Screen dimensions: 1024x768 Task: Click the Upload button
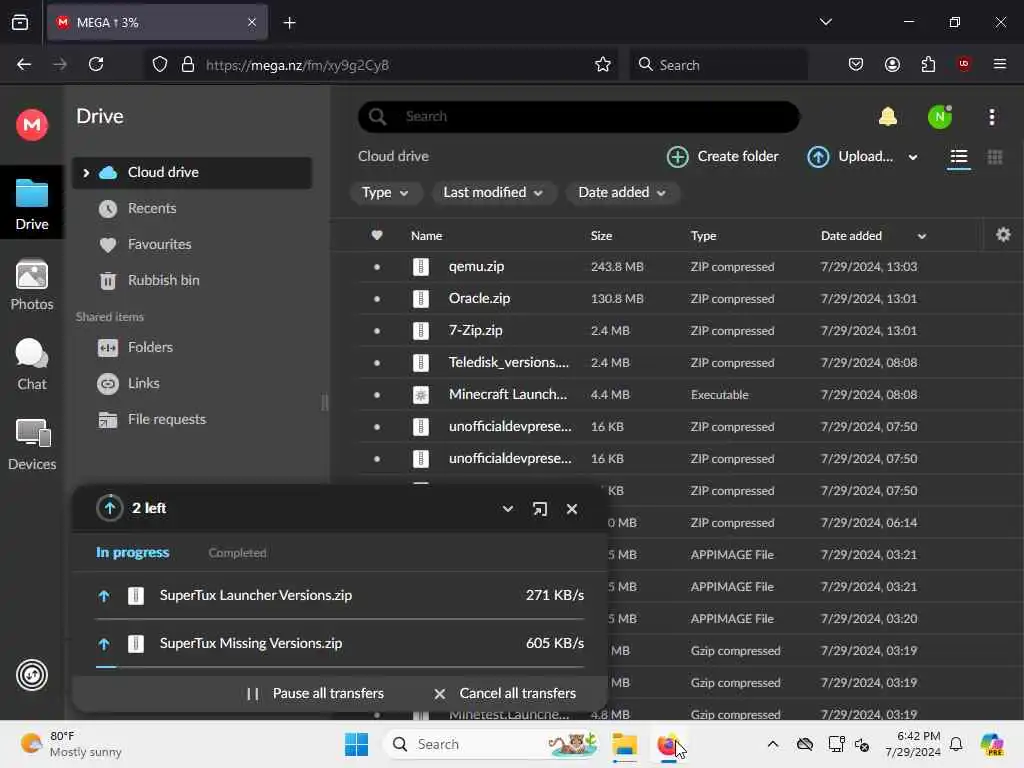point(850,157)
